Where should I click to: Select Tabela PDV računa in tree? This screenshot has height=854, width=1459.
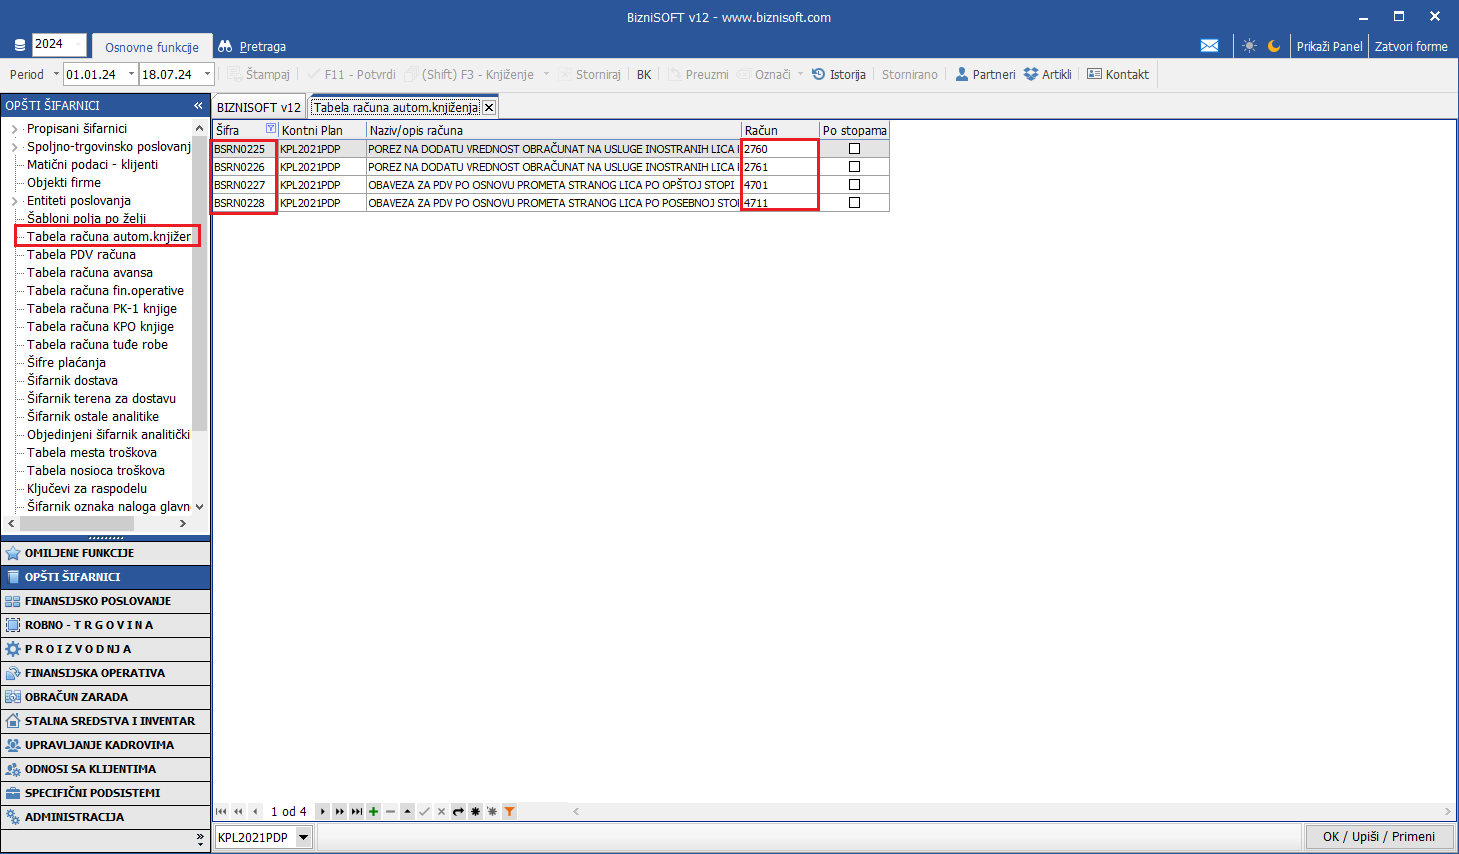(x=81, y=255)
